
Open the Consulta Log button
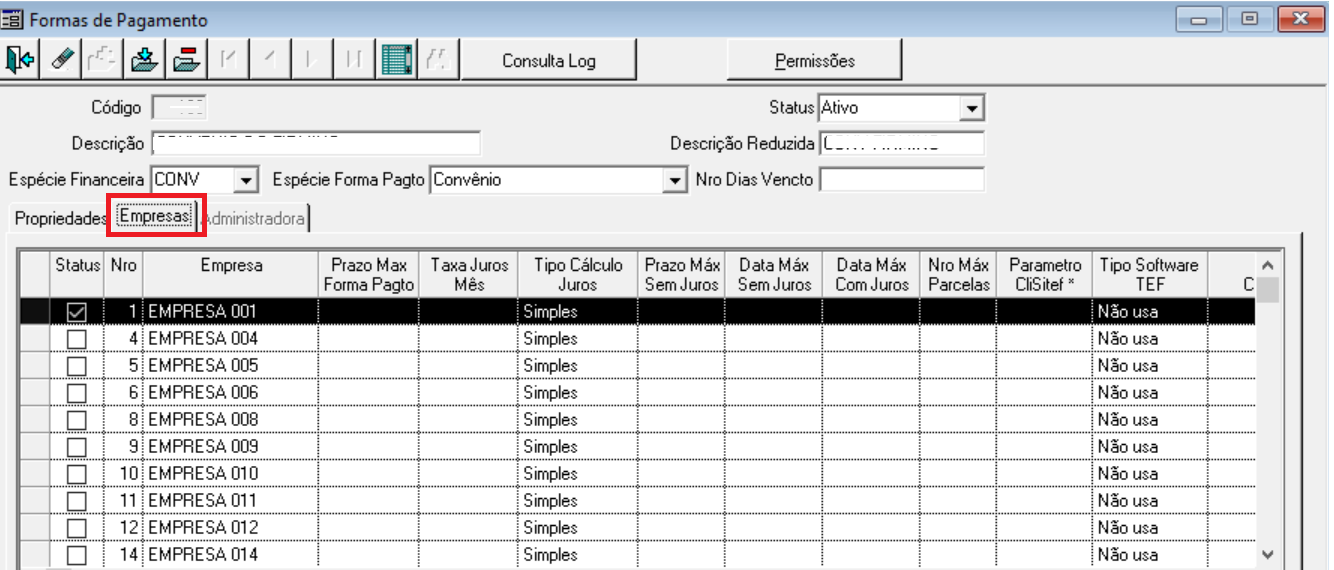tap(549, 60)
